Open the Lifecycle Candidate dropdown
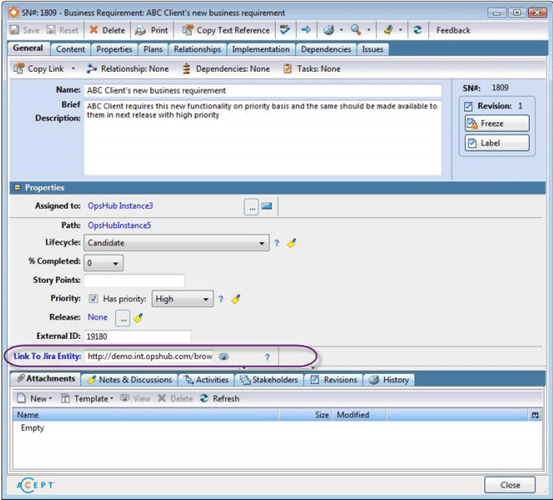Image resolution: width=553 pixels, height=500 pixels. (x=176, y=243)
